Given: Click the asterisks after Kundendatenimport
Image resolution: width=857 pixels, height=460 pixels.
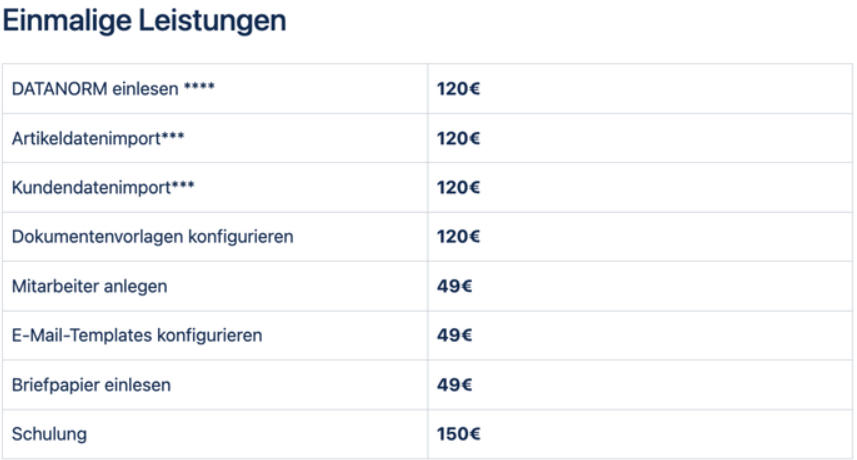Looking at the screenshot, I should (x=183, y=185).
